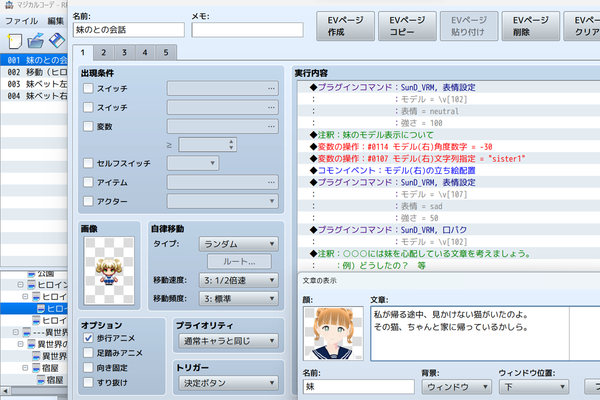The width and height of the screenshot is (600, 400).
Task: Enable the アクター condition checkbox
Action: point(88,201)
